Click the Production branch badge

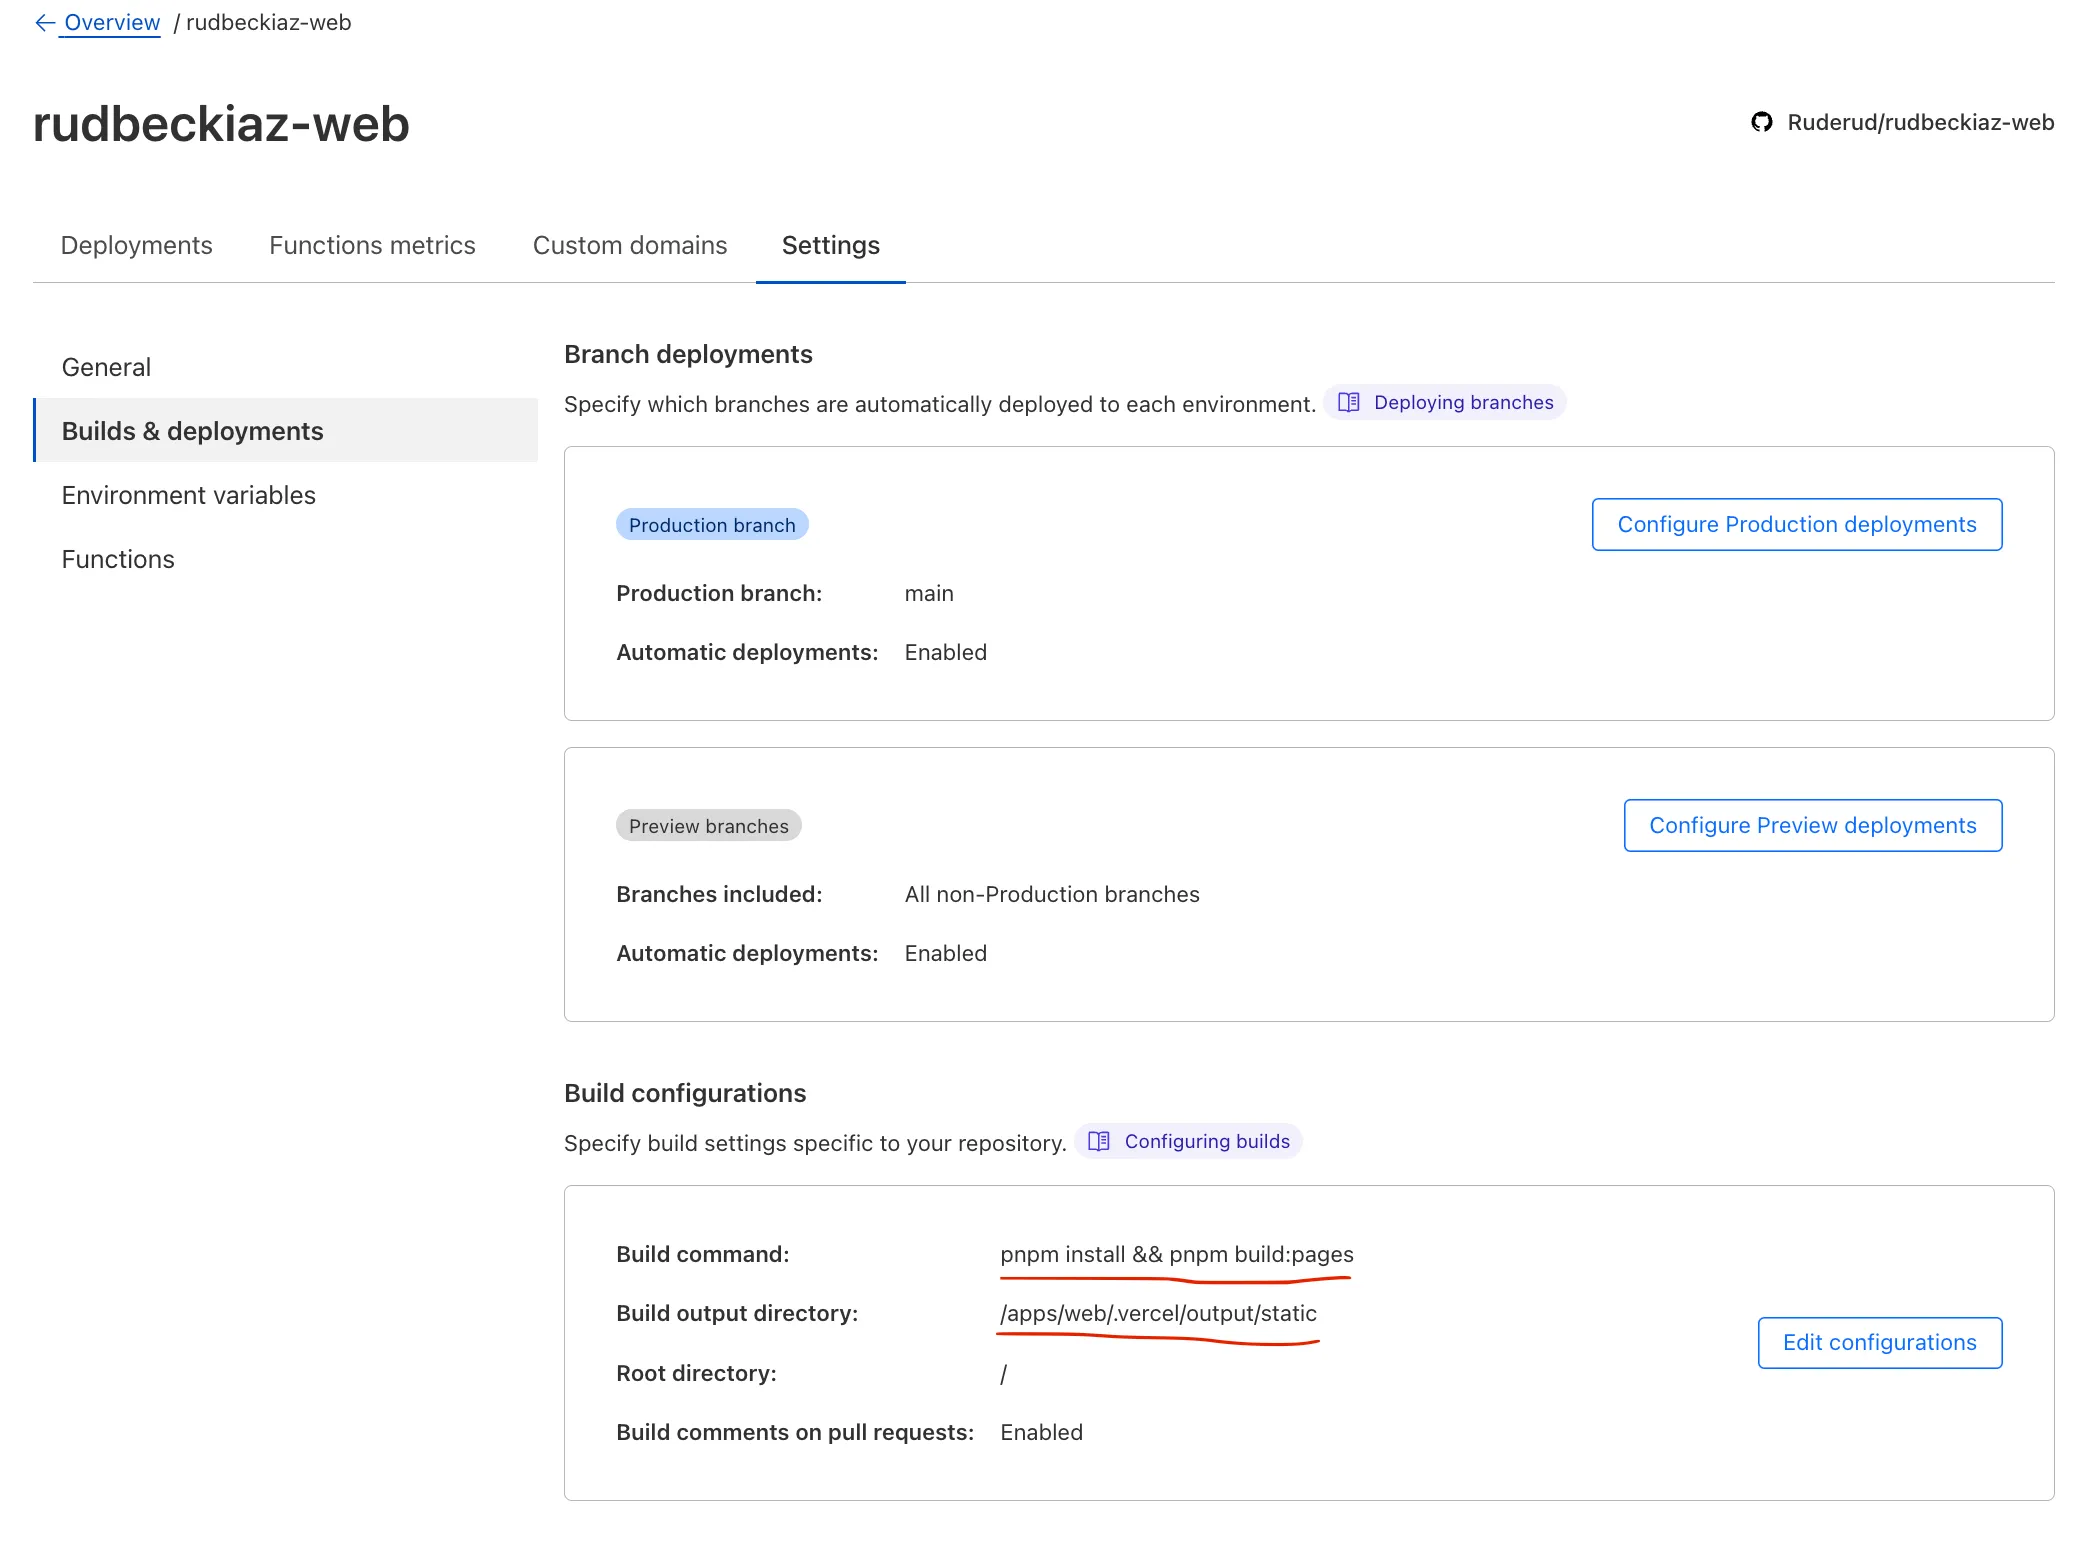click(712, 525)
